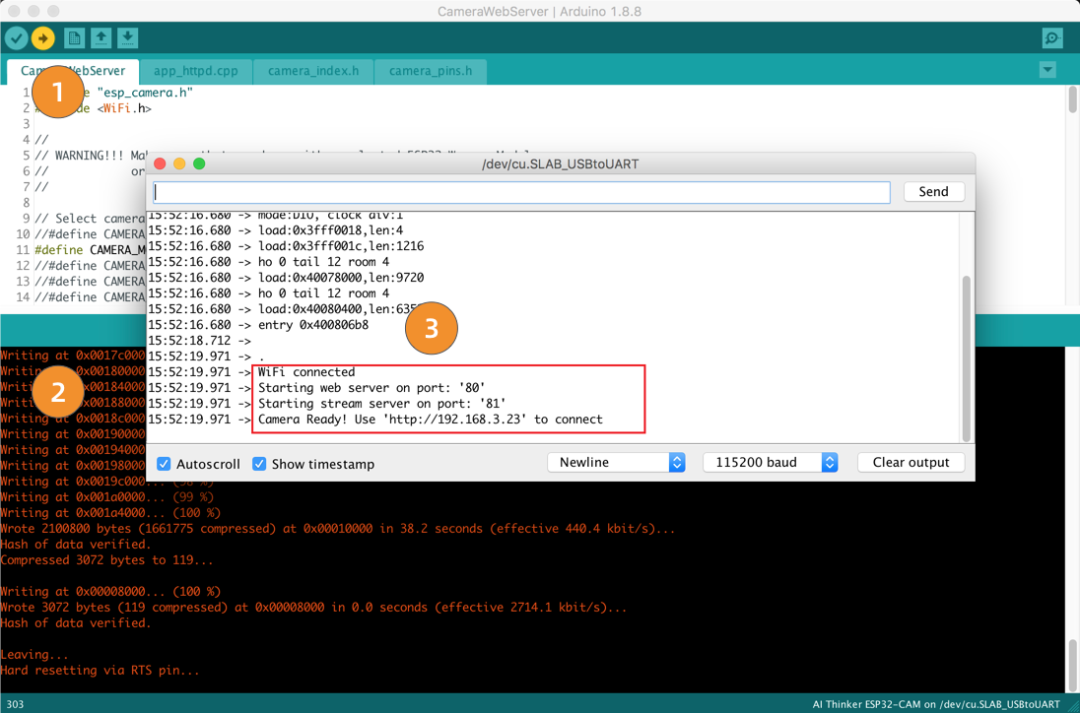Image resolution: width=1080 pixels, height=713 pixels.
Task: Close the serial monitor window
Action: tap(160, 164)
